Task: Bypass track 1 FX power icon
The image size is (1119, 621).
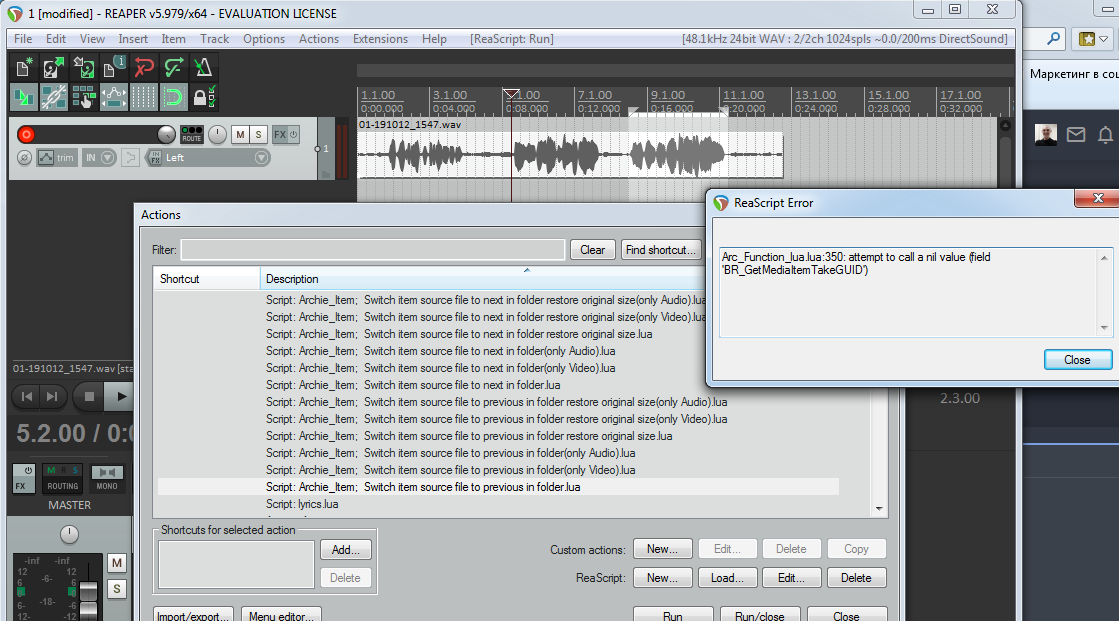Action: coord(293,134)
